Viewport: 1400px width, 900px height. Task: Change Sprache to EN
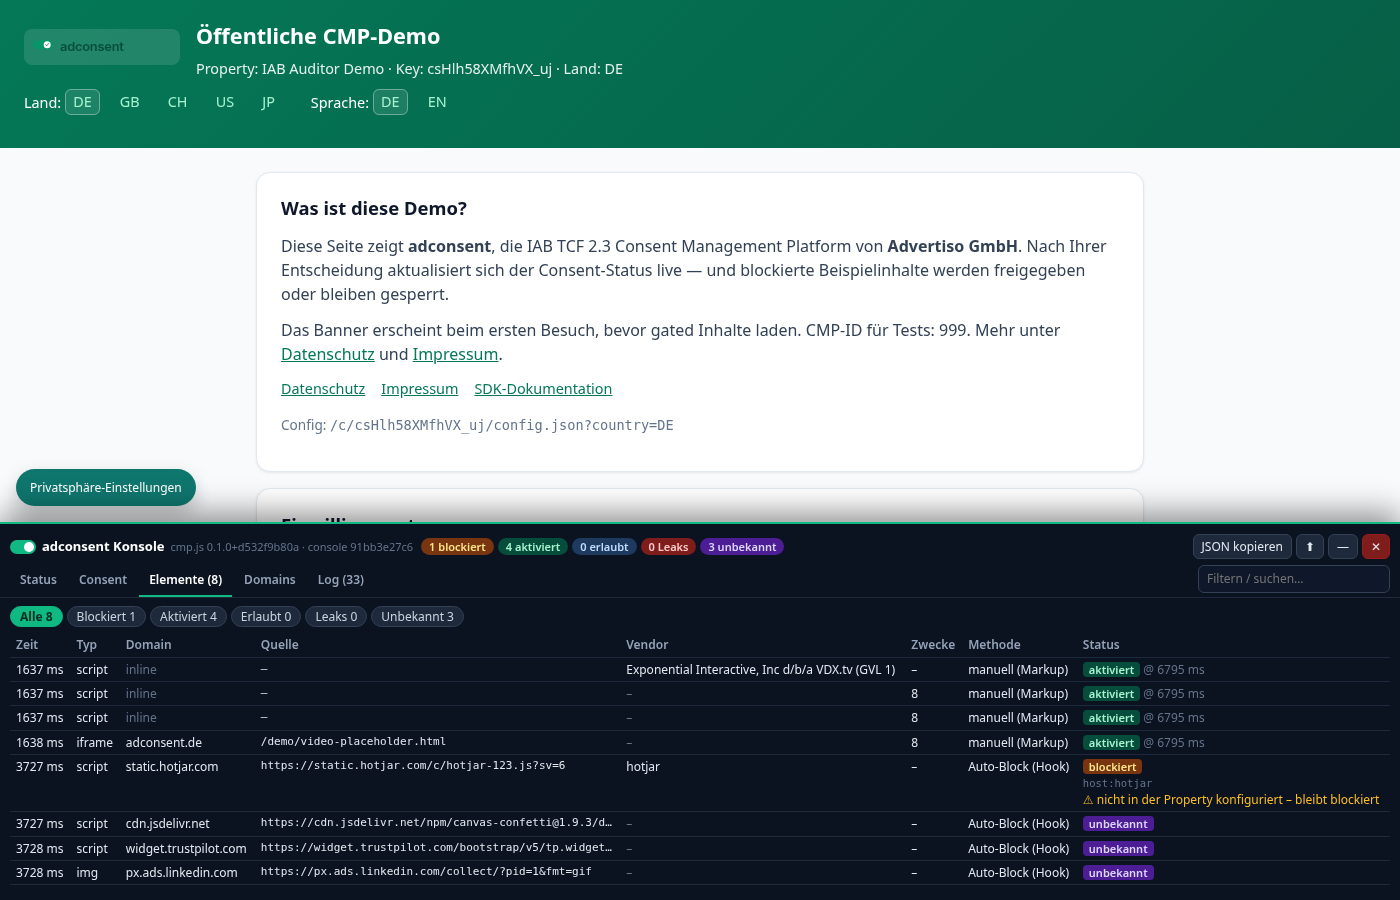(437, 102)
